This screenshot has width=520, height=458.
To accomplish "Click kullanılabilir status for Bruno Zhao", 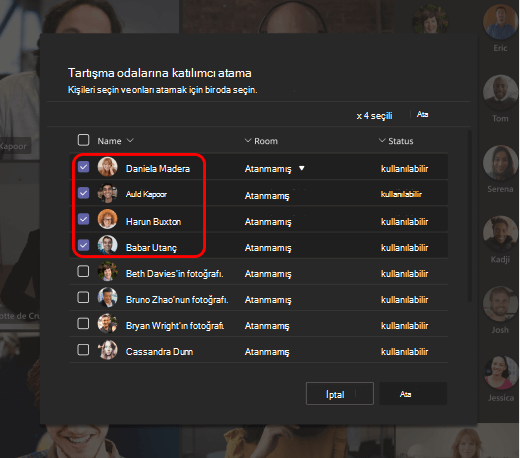I will [x=404, y=300].
